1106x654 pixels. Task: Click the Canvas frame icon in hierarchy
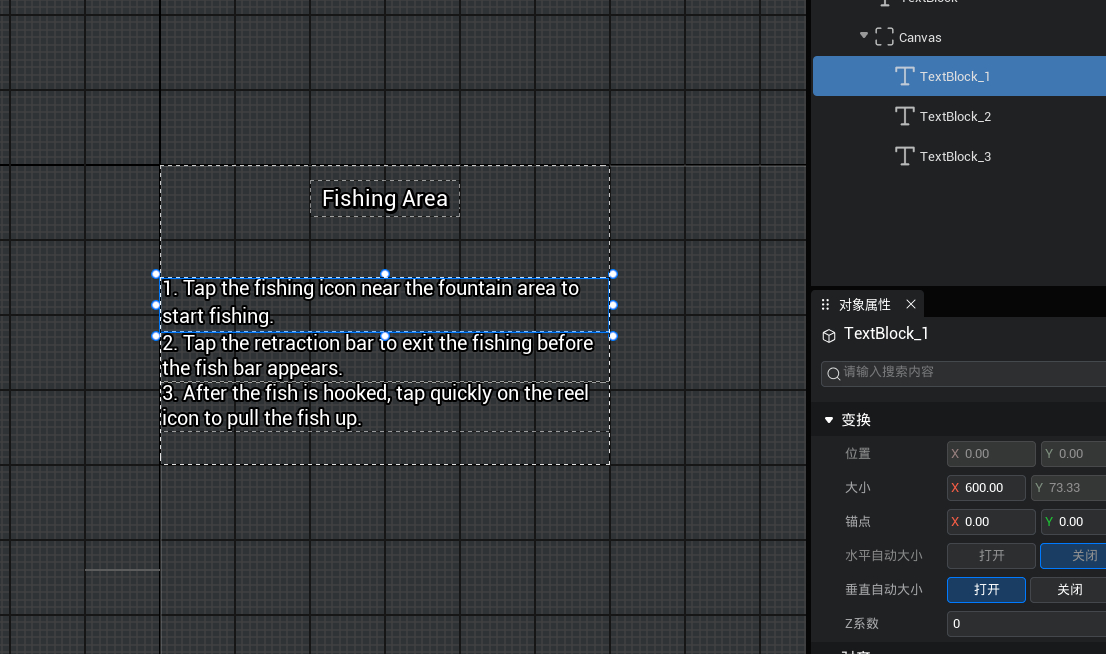pos(884,37)
